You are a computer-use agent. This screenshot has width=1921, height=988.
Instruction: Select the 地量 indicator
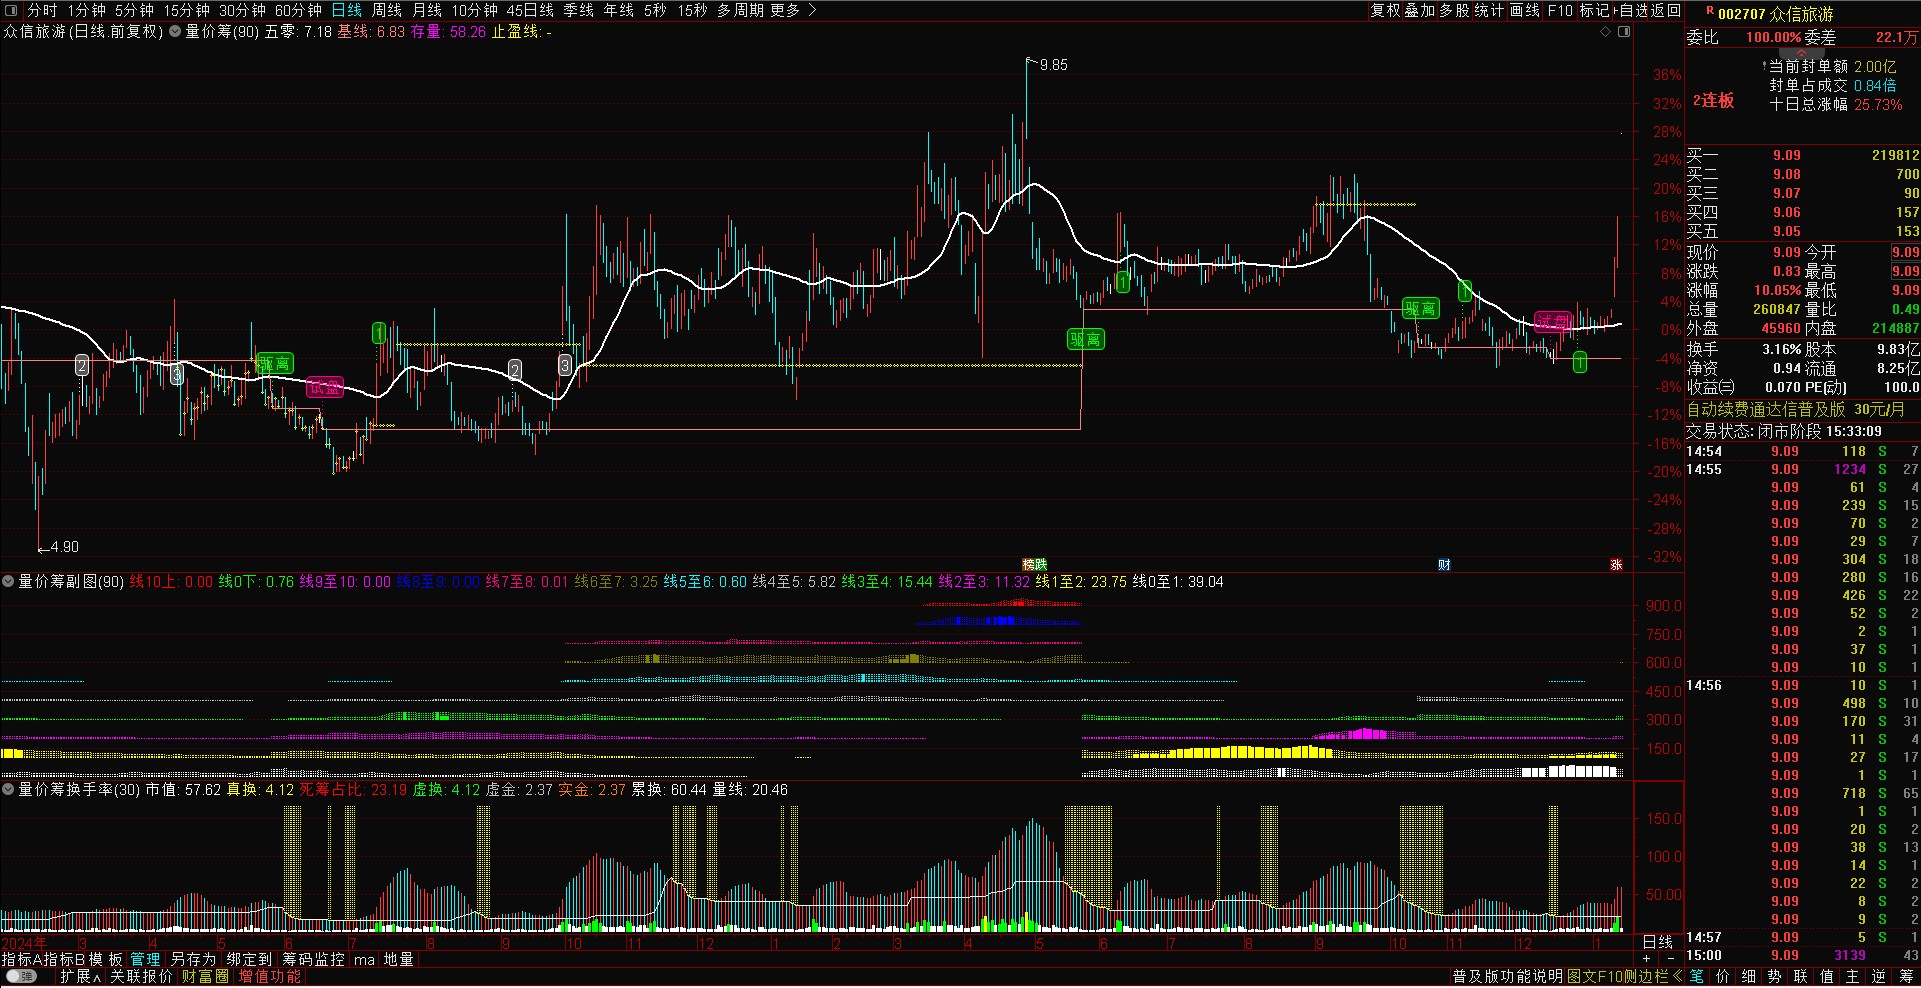399,959
